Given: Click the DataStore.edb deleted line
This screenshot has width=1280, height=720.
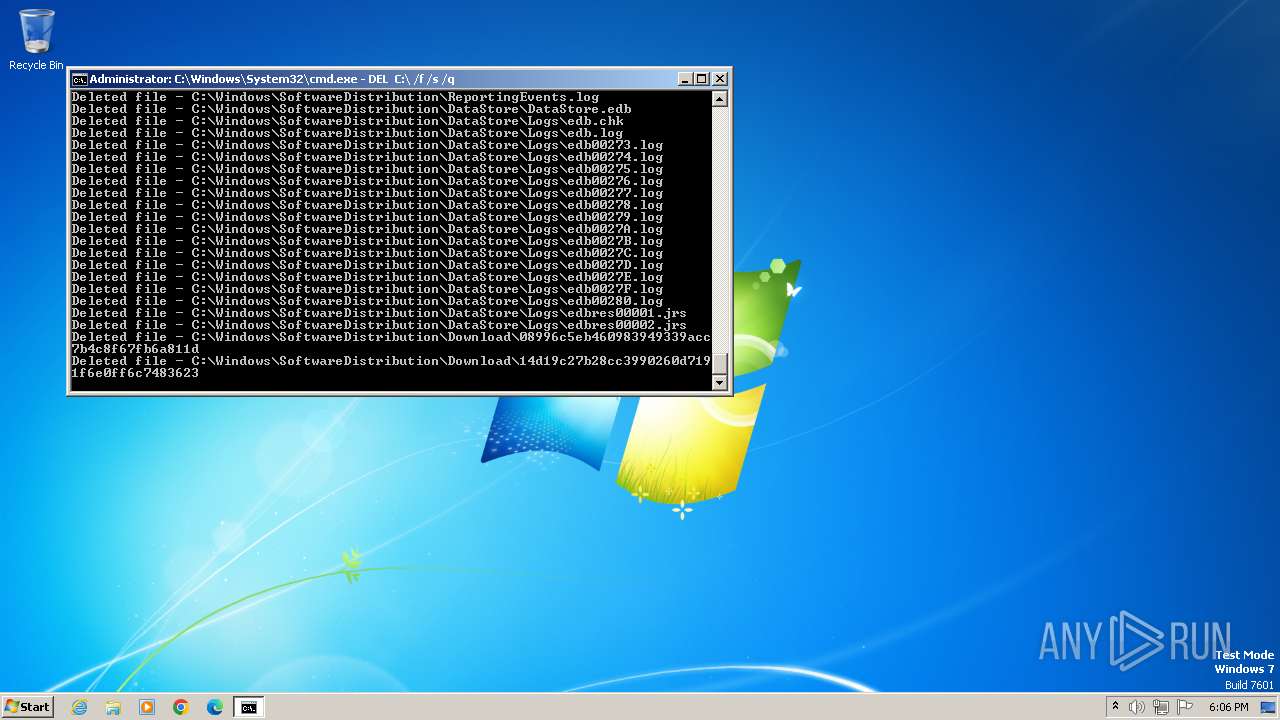Looking at the screenshot, I should point(351,109).
